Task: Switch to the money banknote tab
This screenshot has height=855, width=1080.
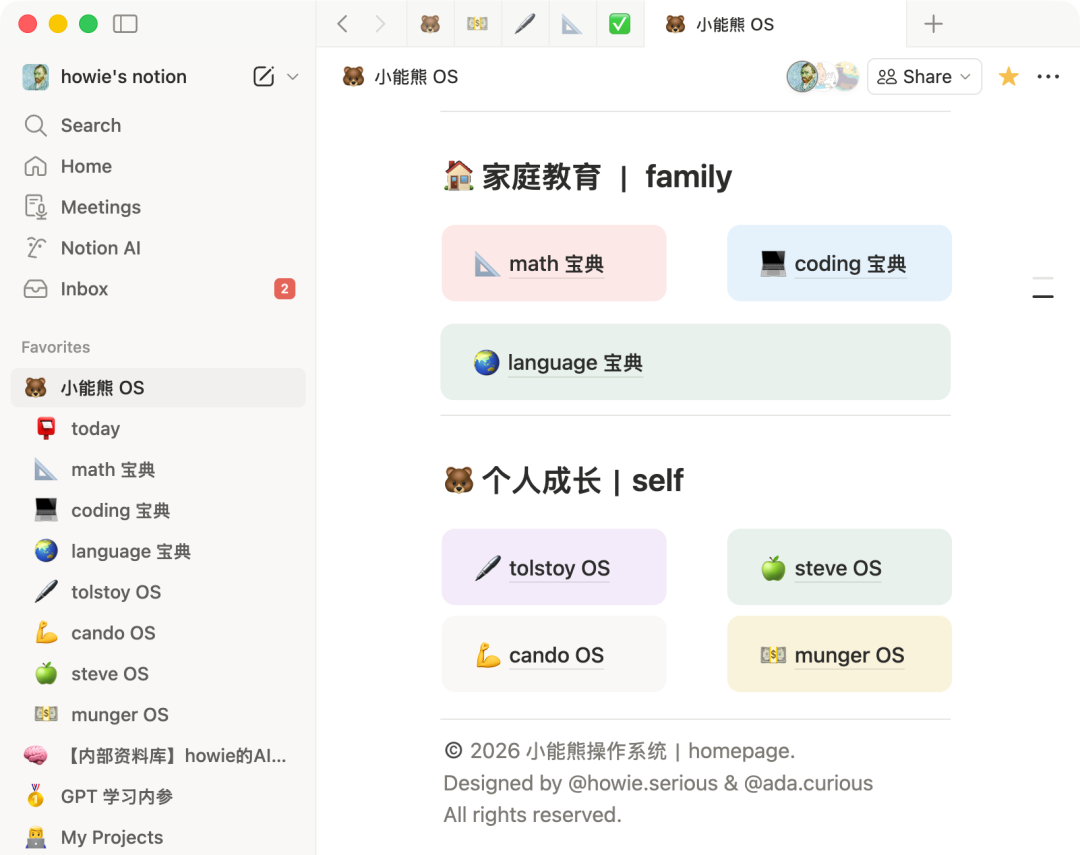Action: coord(477,24)
